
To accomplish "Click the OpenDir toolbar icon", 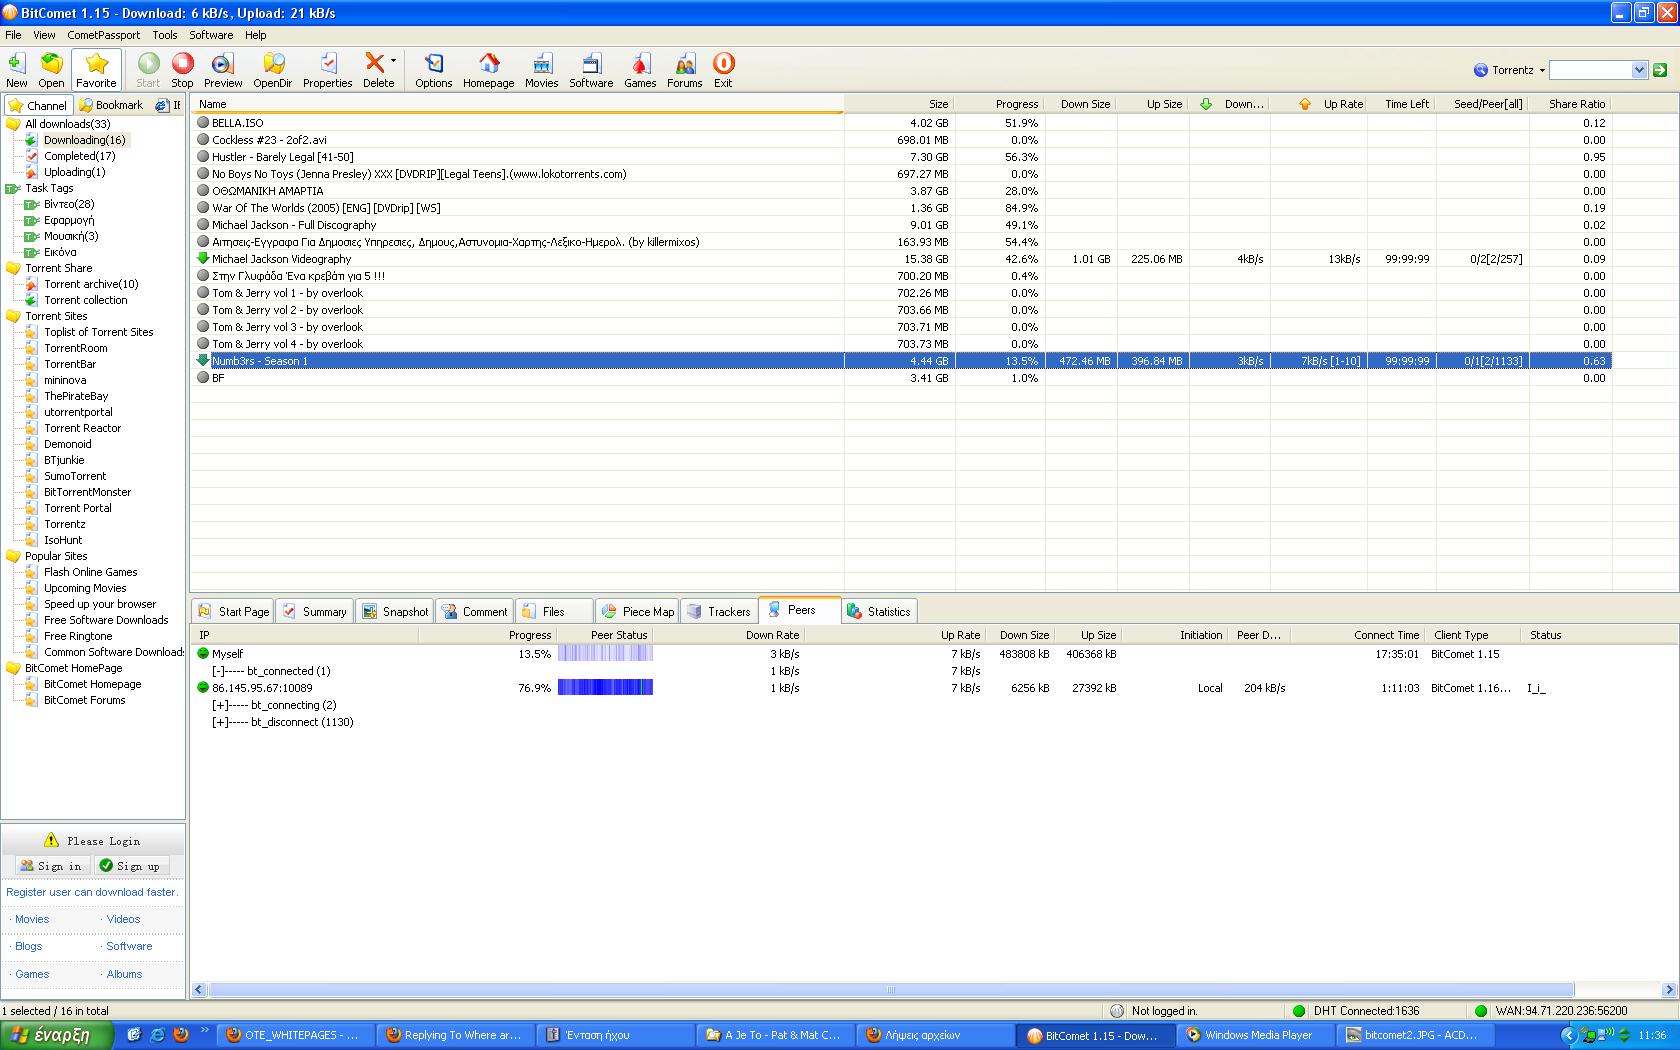I will click(272, 70).
